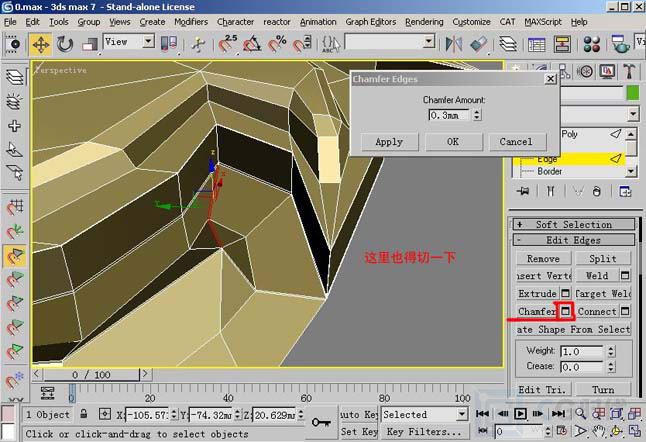Open Chamfer settings box button
Screen dimensions: 646x442
[565, 312]
